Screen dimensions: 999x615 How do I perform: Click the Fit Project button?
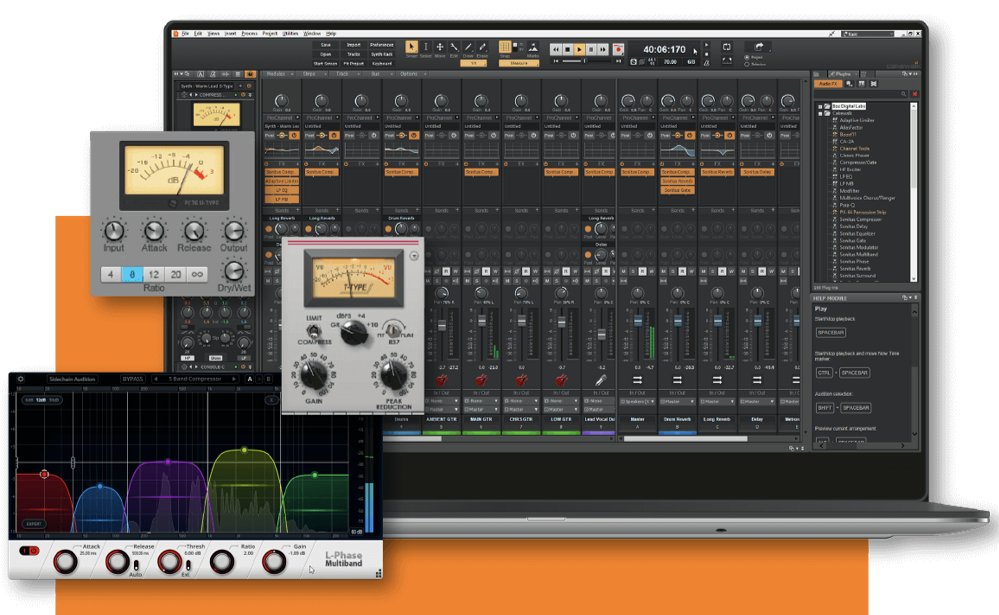[354, 63]
